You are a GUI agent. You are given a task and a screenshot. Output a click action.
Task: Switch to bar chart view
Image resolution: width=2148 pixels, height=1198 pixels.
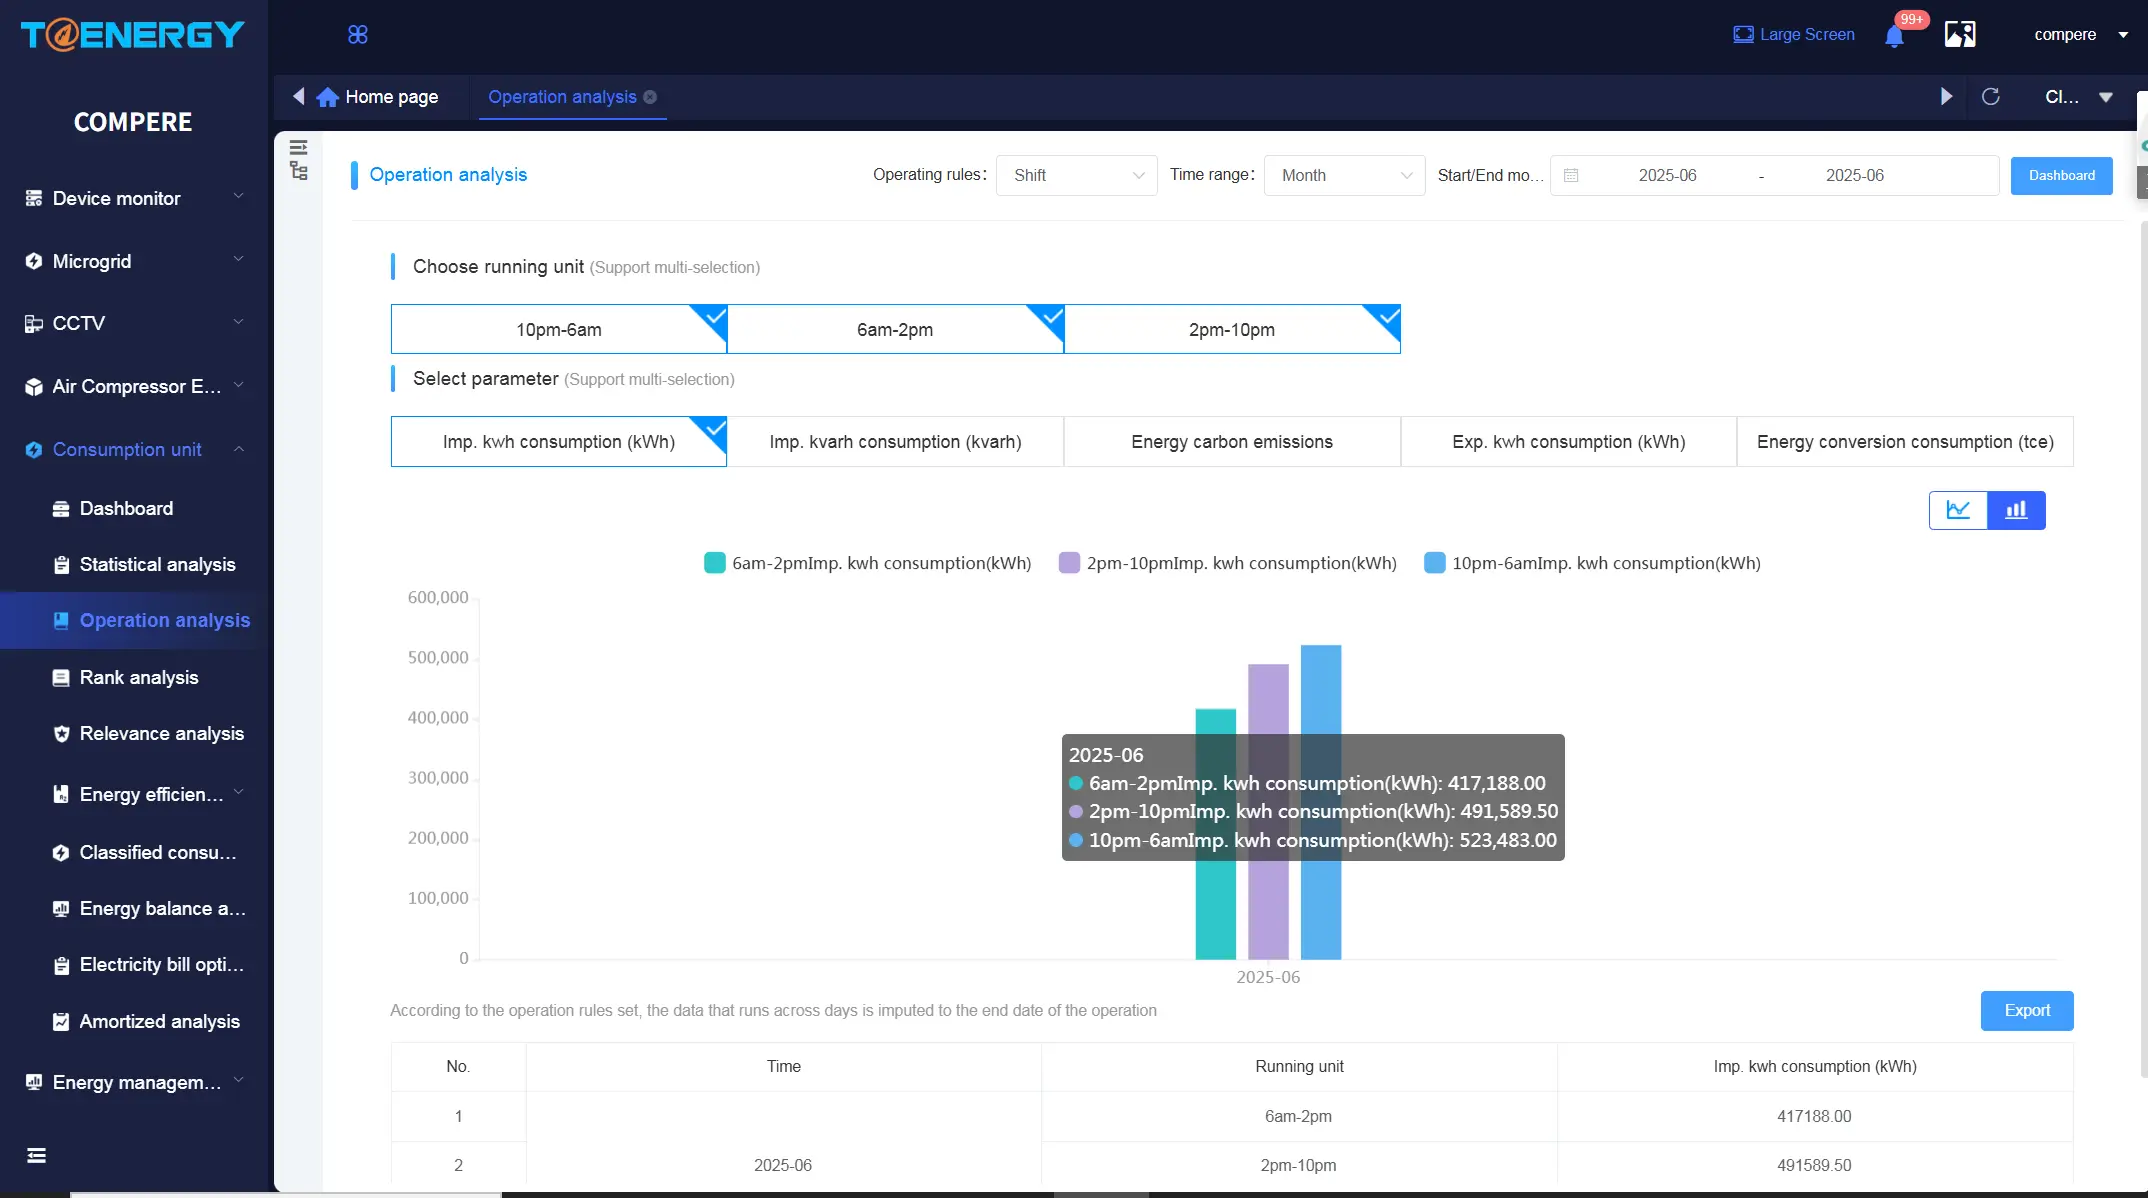tap(2016, 510)
